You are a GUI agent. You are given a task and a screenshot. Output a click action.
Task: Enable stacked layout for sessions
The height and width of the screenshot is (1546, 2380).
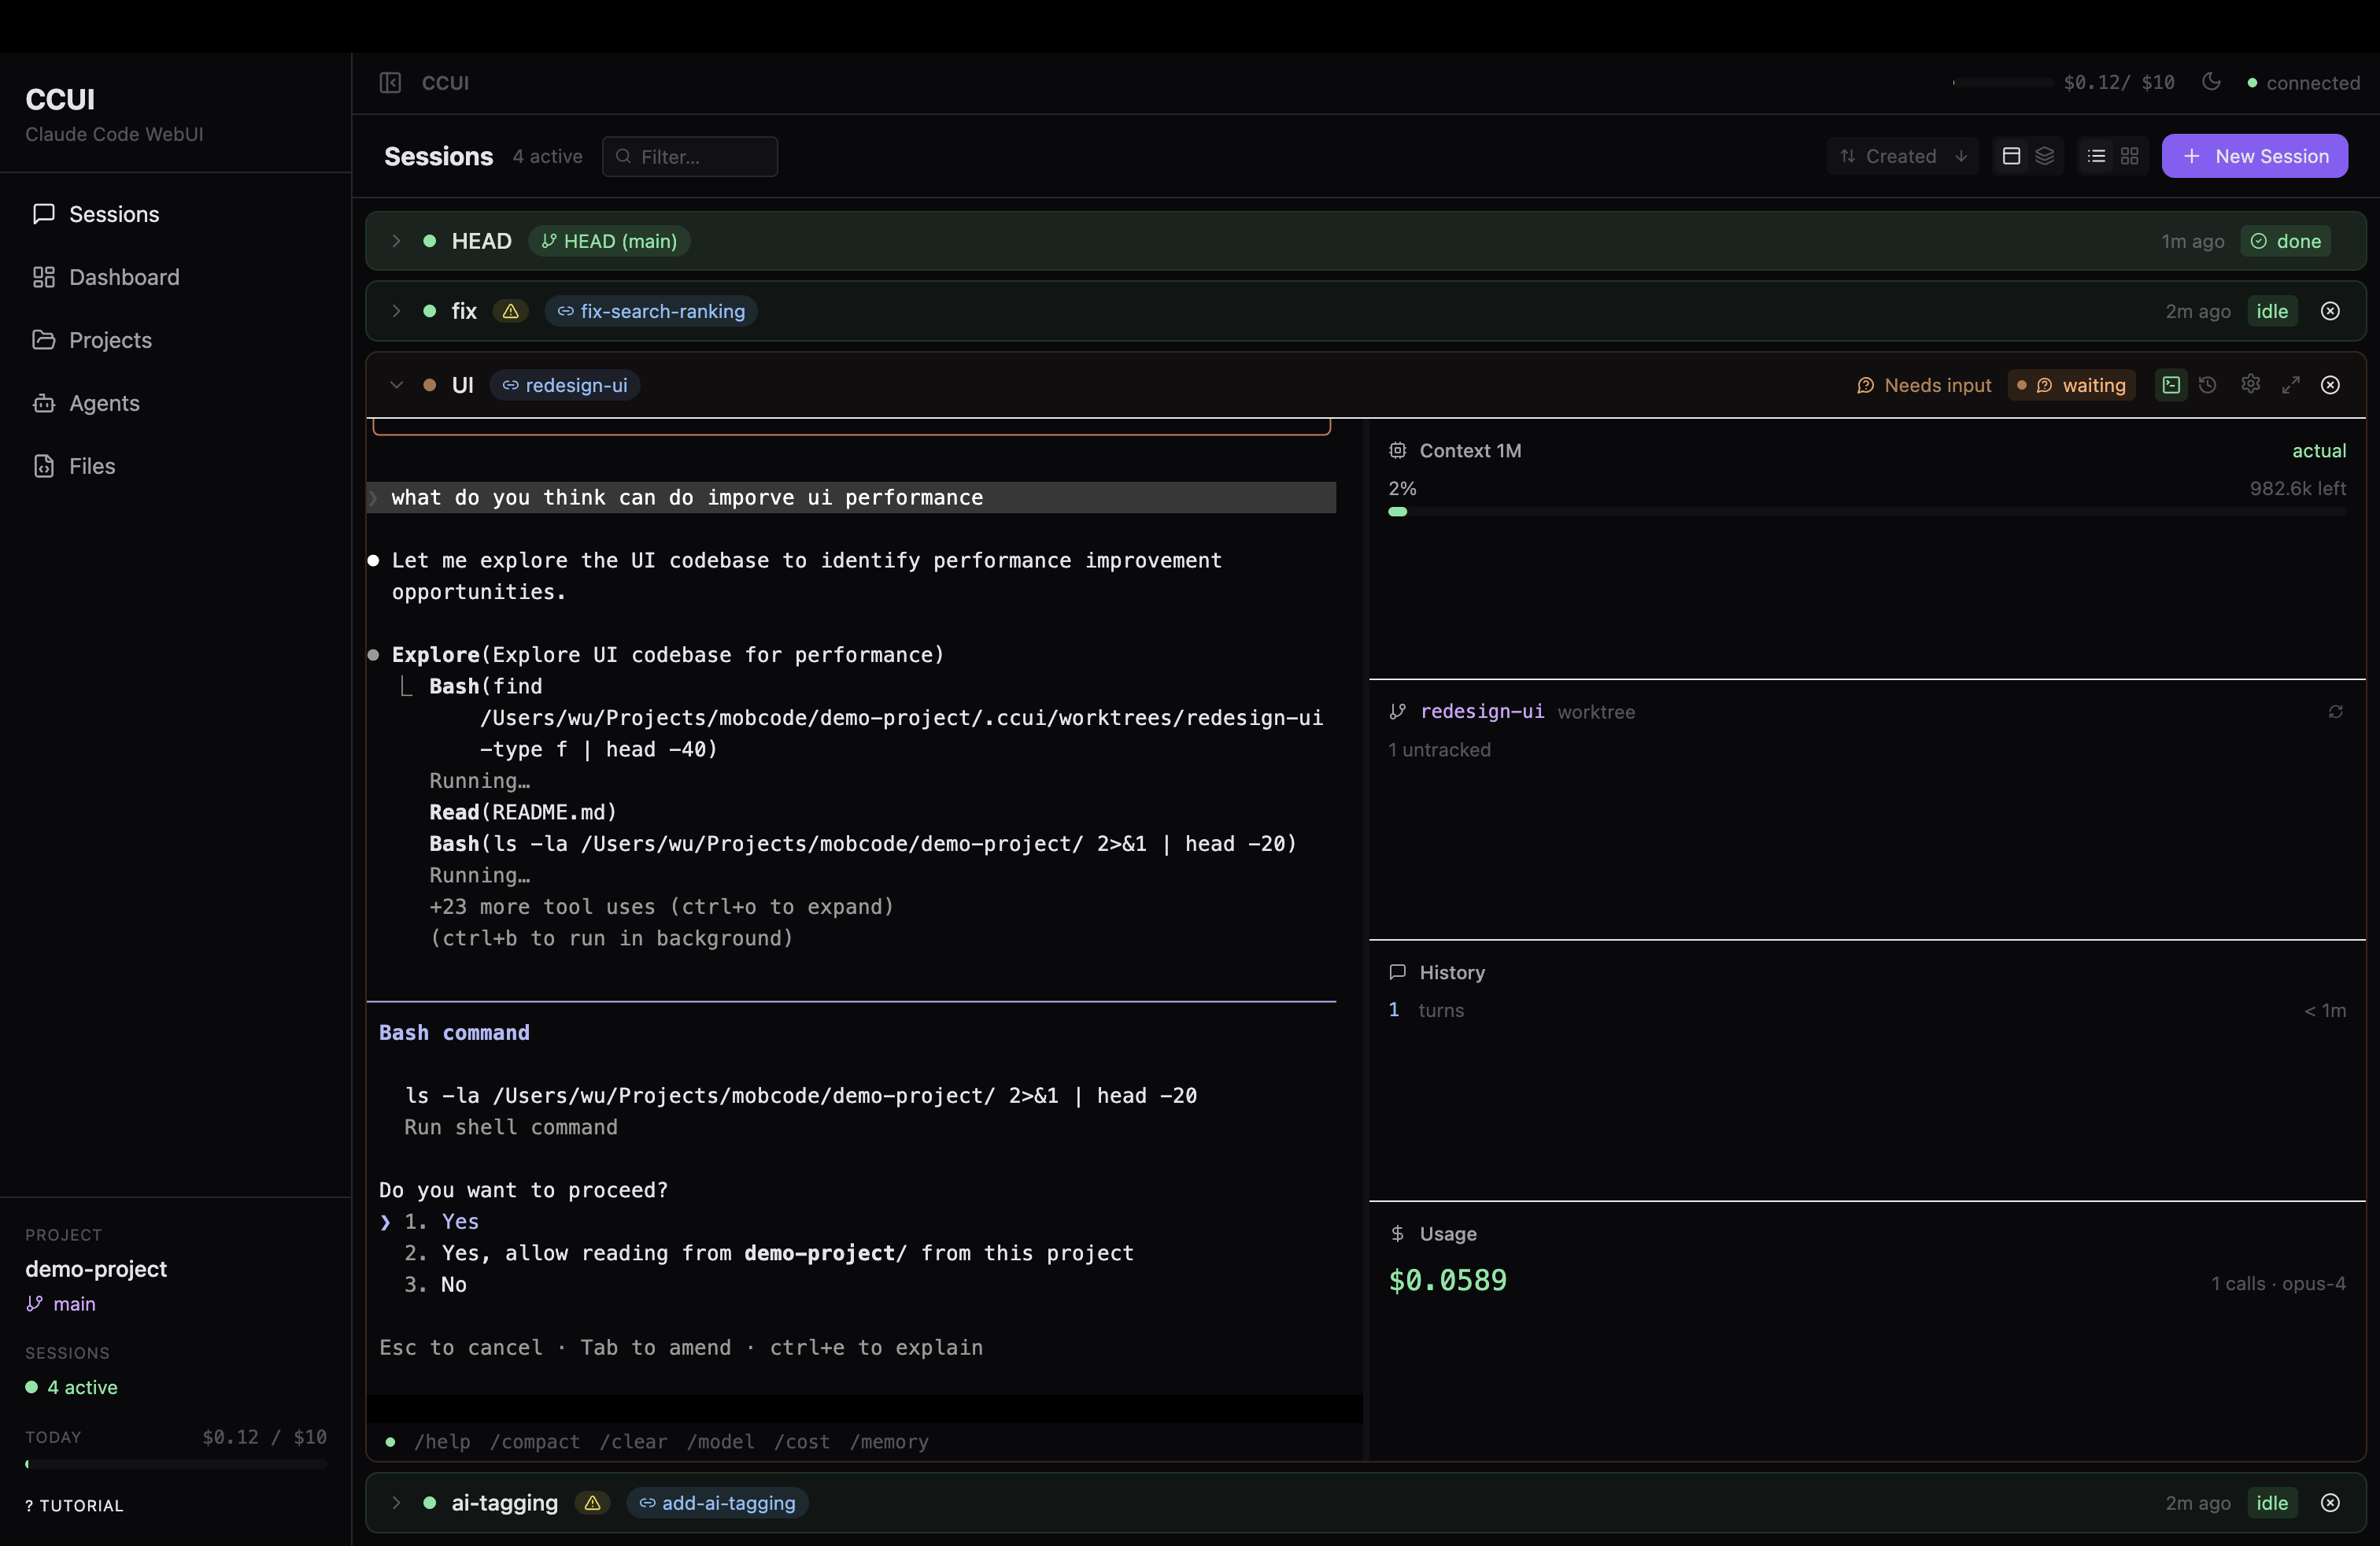point(2045,156)
